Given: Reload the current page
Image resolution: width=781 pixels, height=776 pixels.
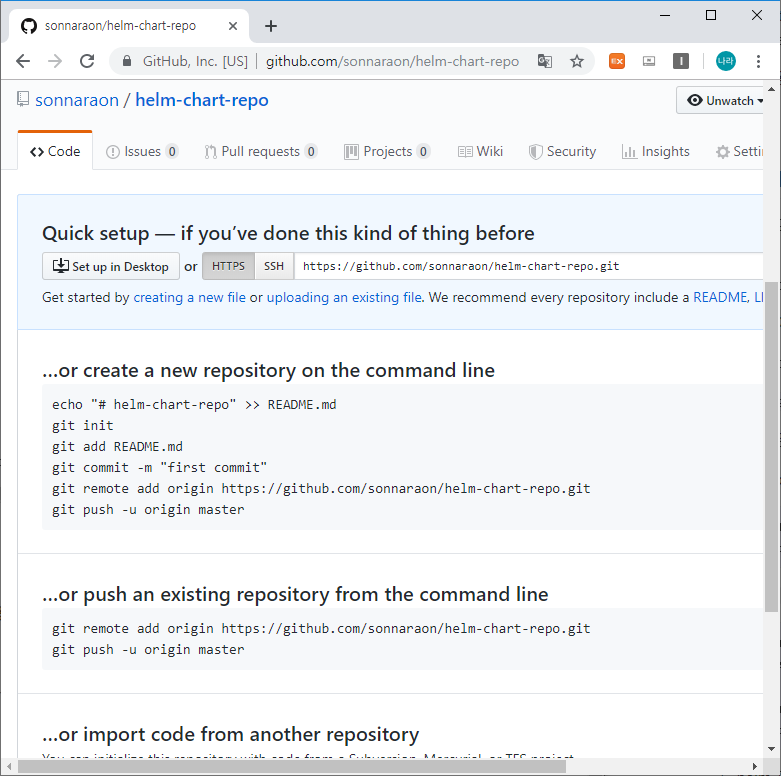Looking at the screenshot, I should point(87,61).
